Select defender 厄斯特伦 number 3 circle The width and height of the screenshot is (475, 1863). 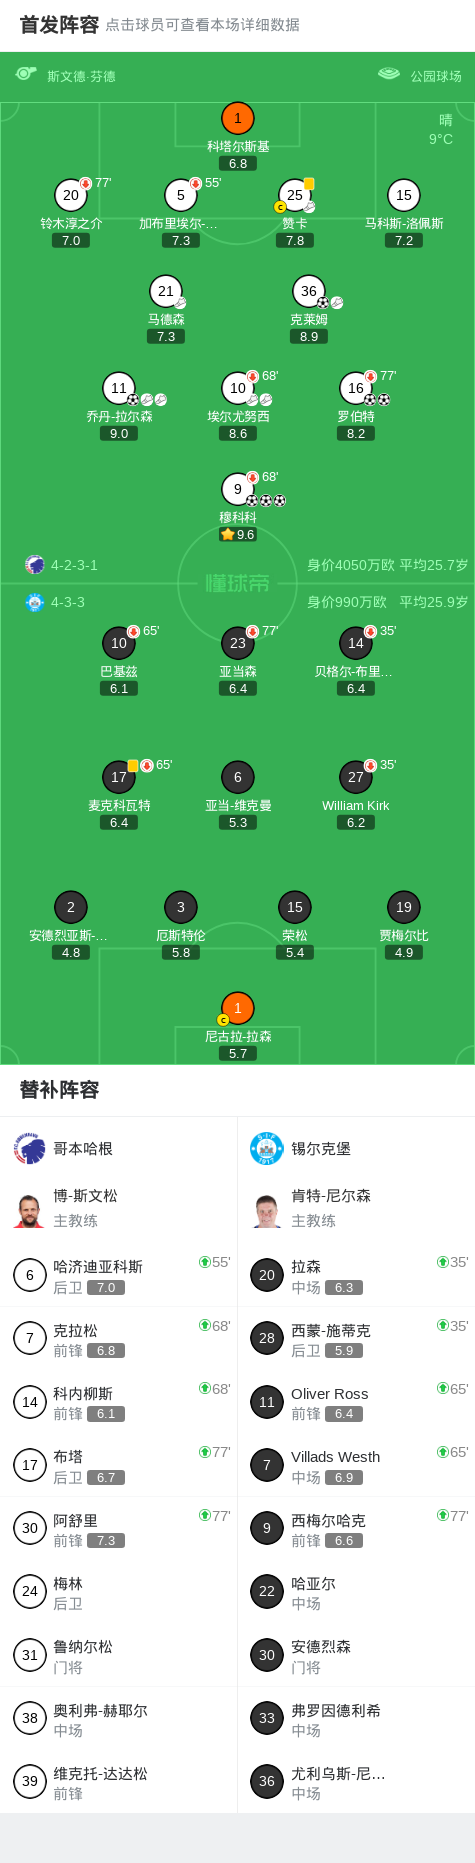point(180,907)
